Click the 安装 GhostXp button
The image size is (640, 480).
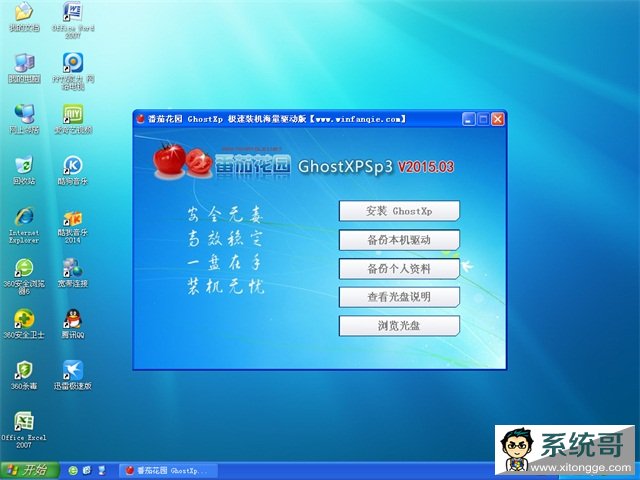point(399,211)
